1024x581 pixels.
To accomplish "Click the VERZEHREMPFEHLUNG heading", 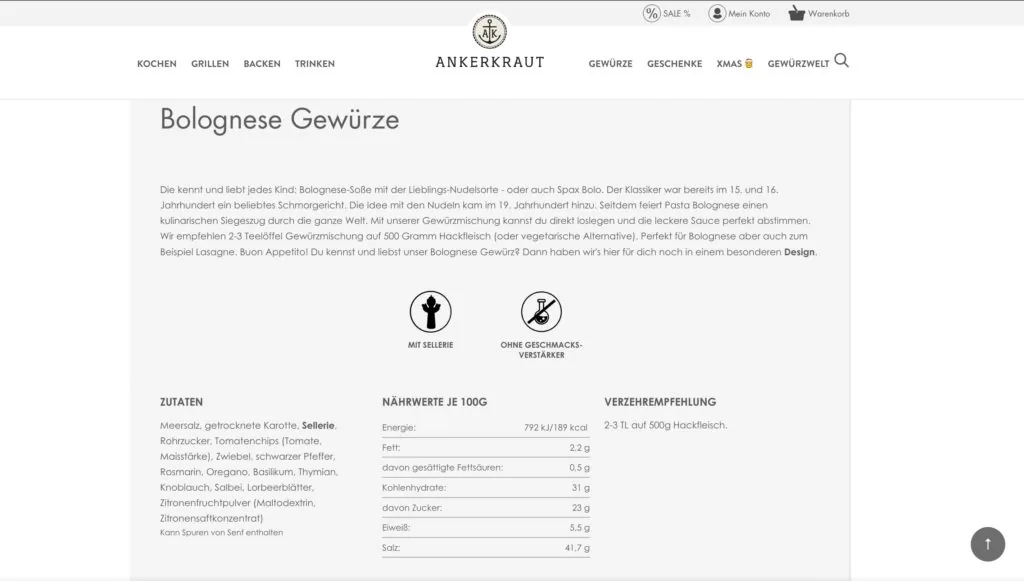I will point(660,402).
